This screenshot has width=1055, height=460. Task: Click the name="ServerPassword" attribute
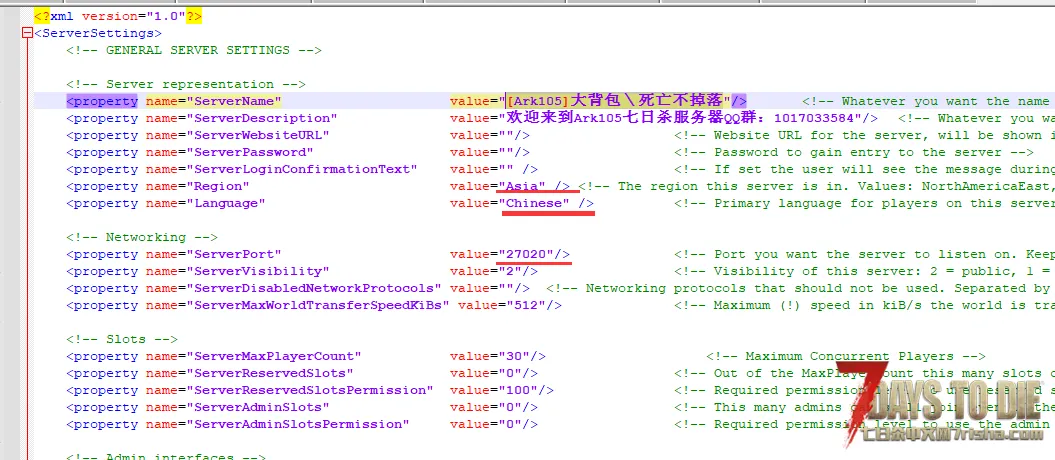(x=229, y=152)
